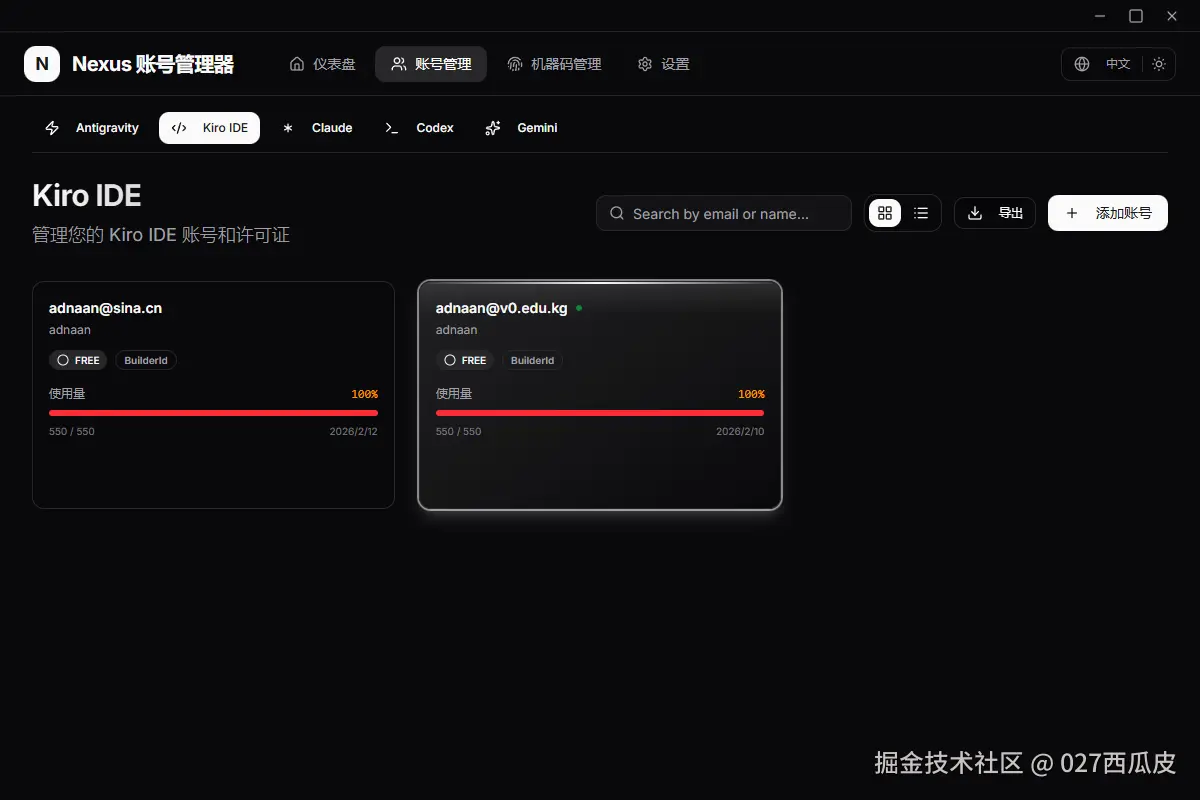Click the Nexus N logo icon
The height and width of the screenshot is (800, 1200).
point(41,63)
